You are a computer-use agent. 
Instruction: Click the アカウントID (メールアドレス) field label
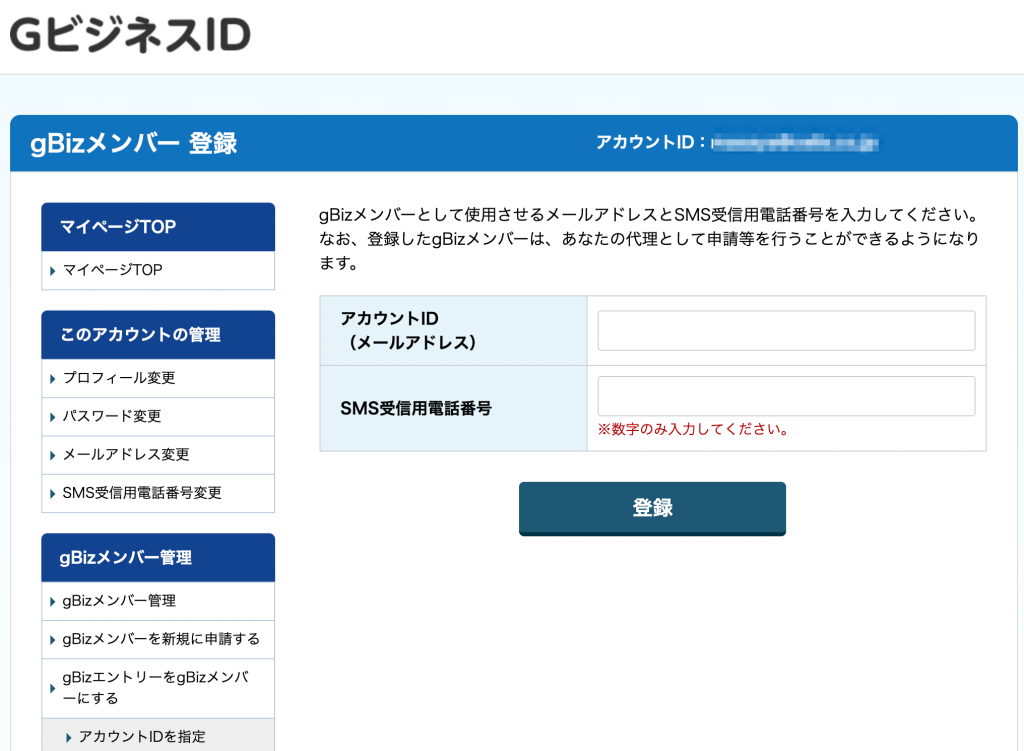click(x=408, y=330)
